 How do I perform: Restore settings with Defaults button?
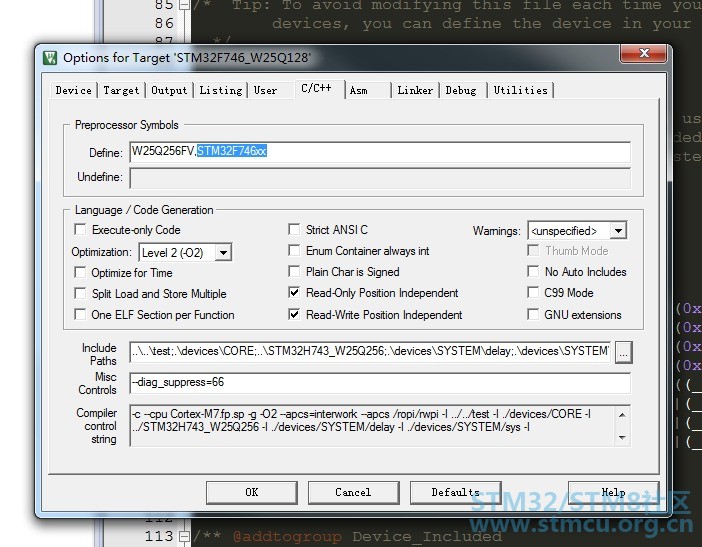(455, 492)
